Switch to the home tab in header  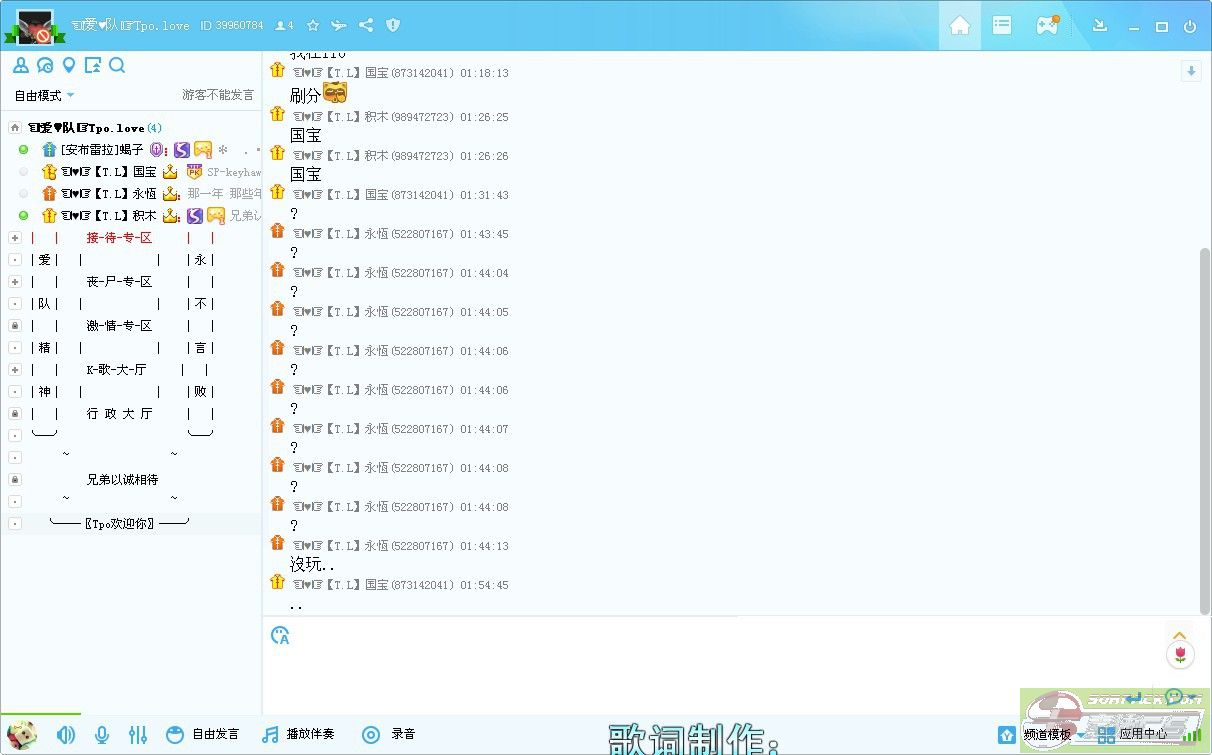click(959, 26)
